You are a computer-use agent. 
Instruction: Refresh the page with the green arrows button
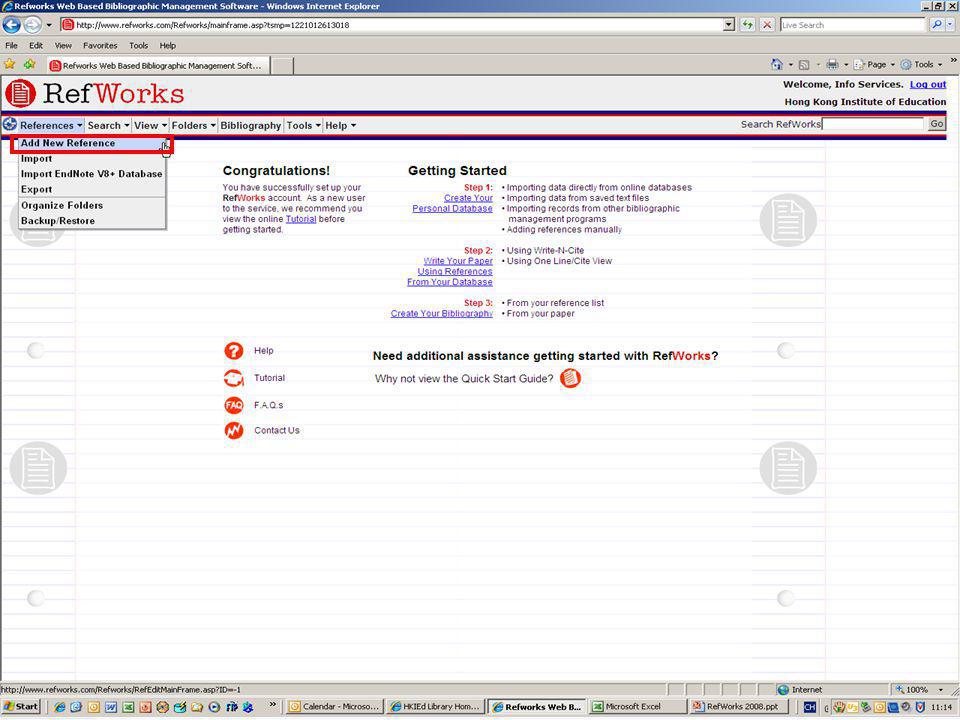748,25
